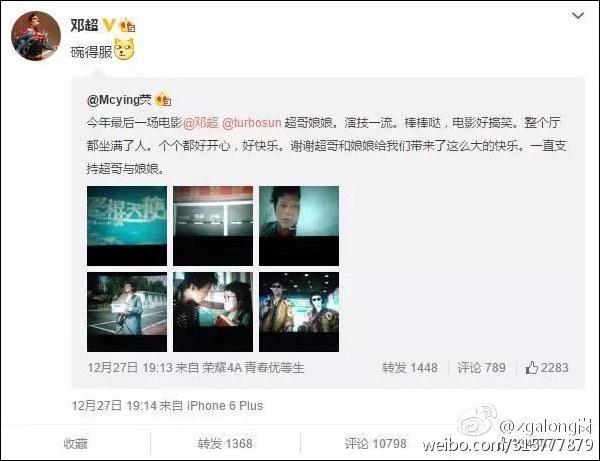Open 邓超's profile avatar picture
The image size is (600, 461).
point(36,36)
